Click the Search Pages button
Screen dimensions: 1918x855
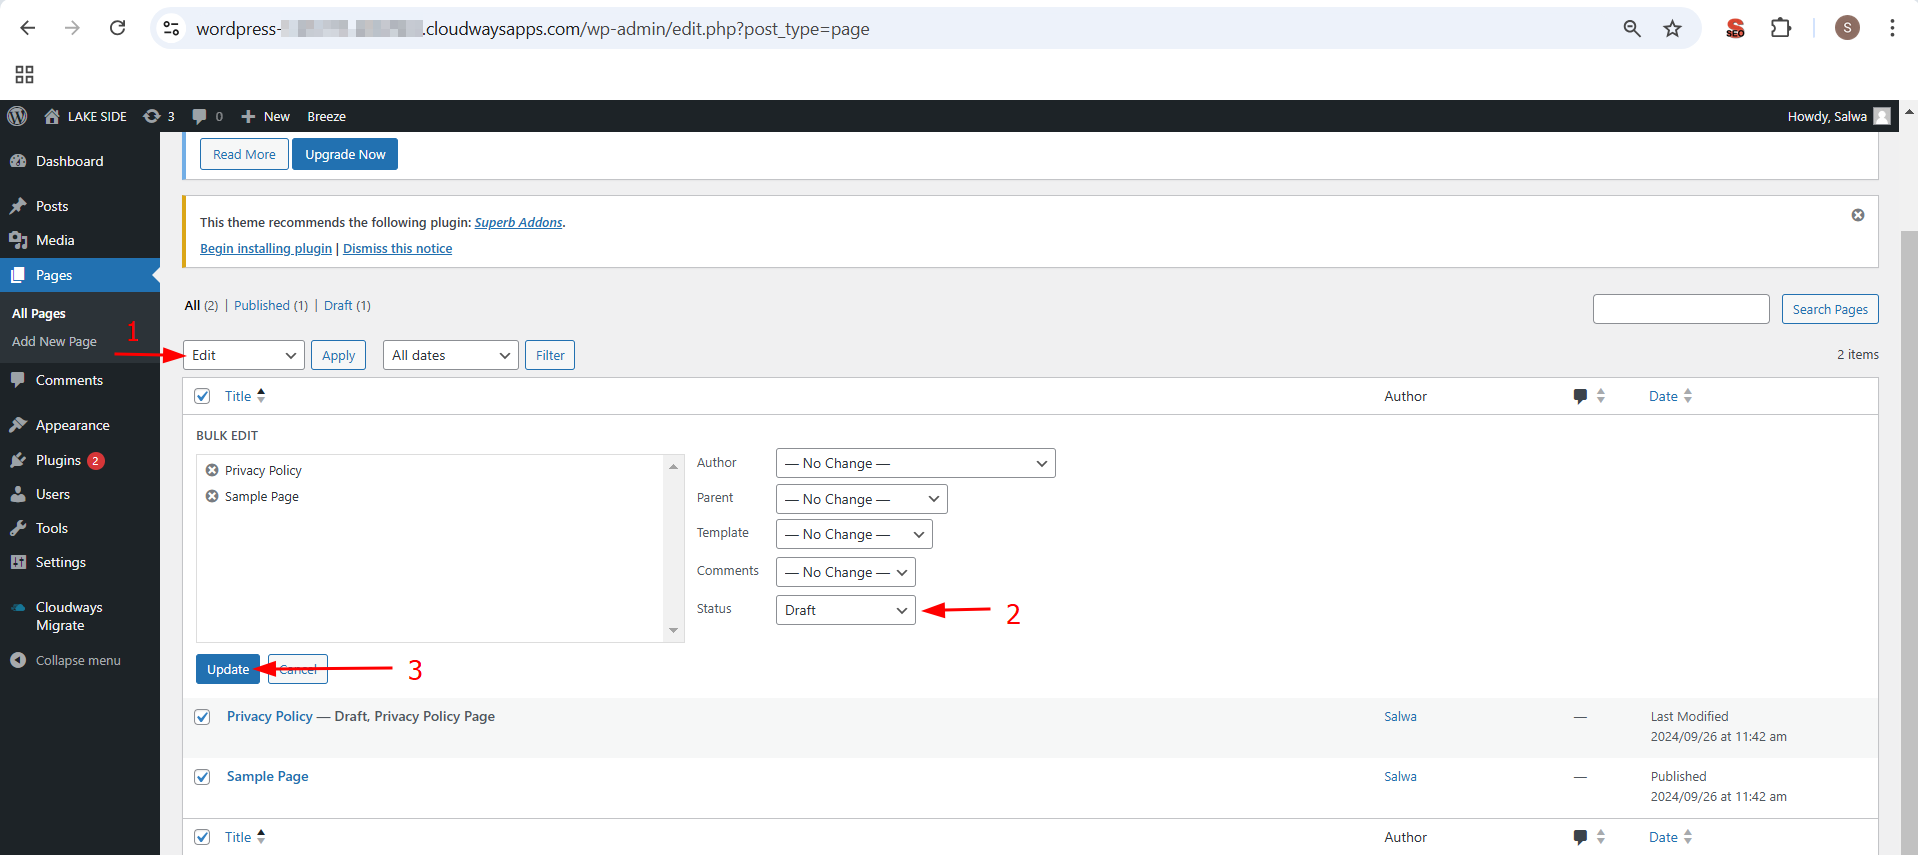click(x=1830, y=309)
